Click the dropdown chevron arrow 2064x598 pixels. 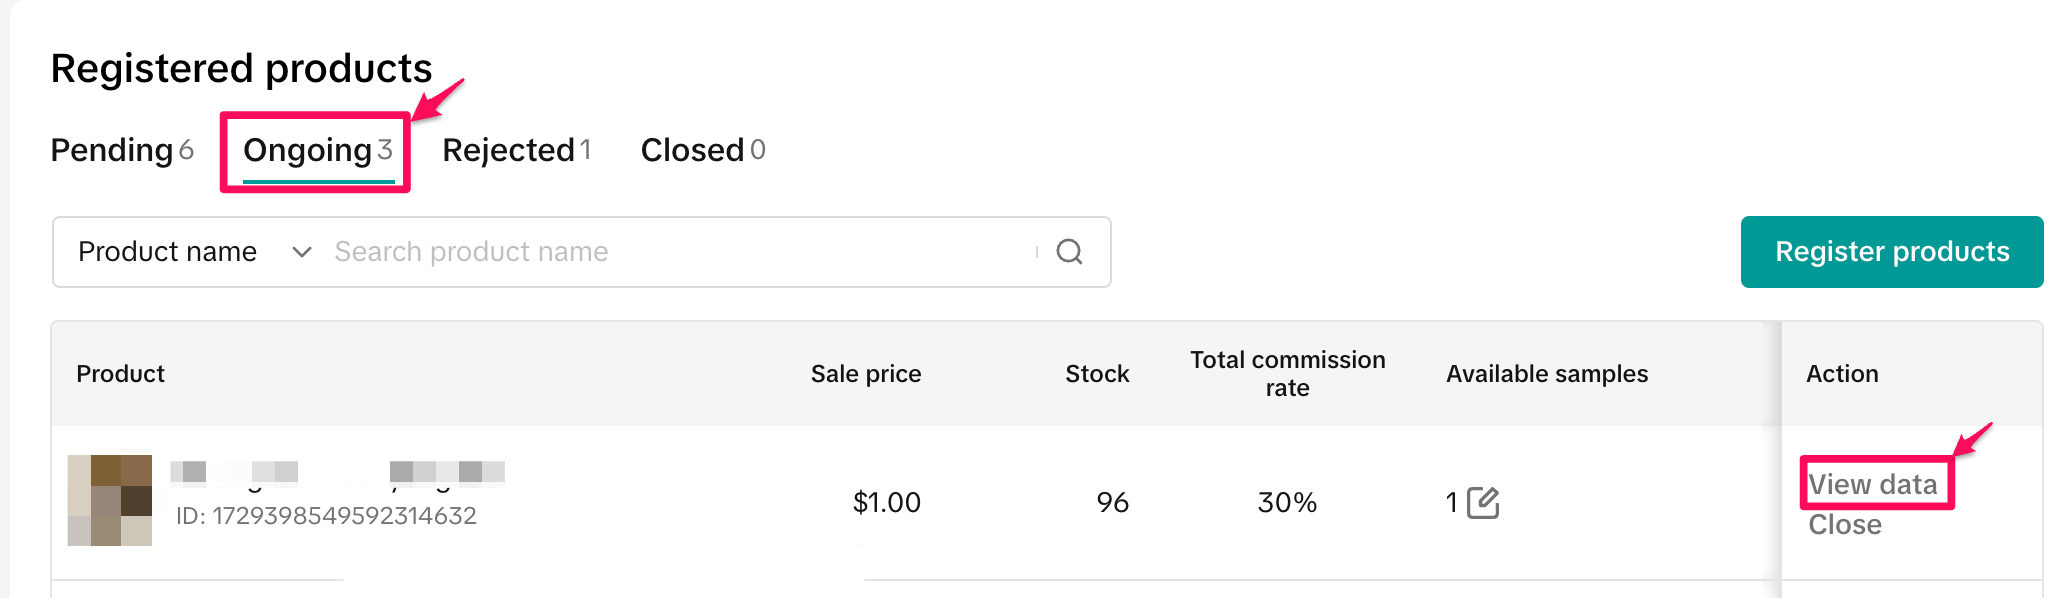(301, 252)
